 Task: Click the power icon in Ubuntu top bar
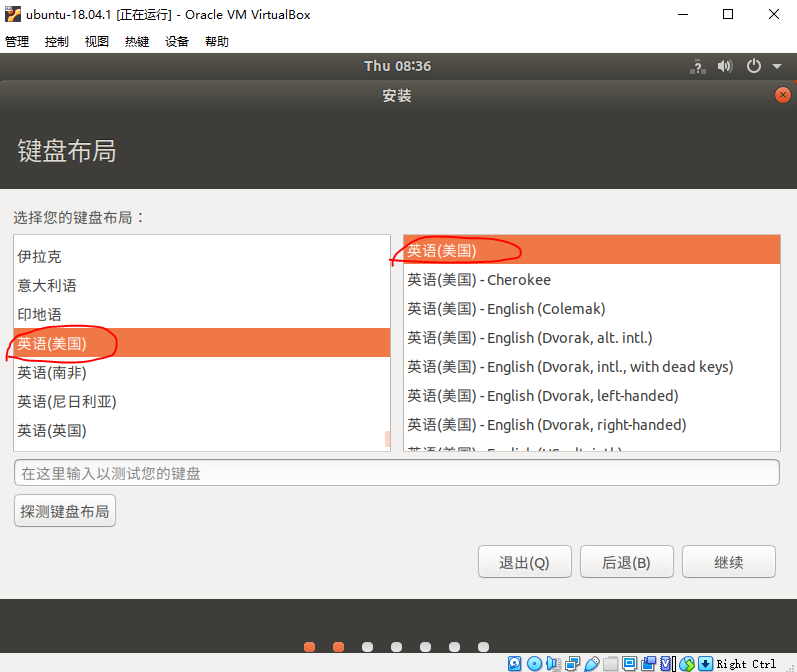coord(754,66)
